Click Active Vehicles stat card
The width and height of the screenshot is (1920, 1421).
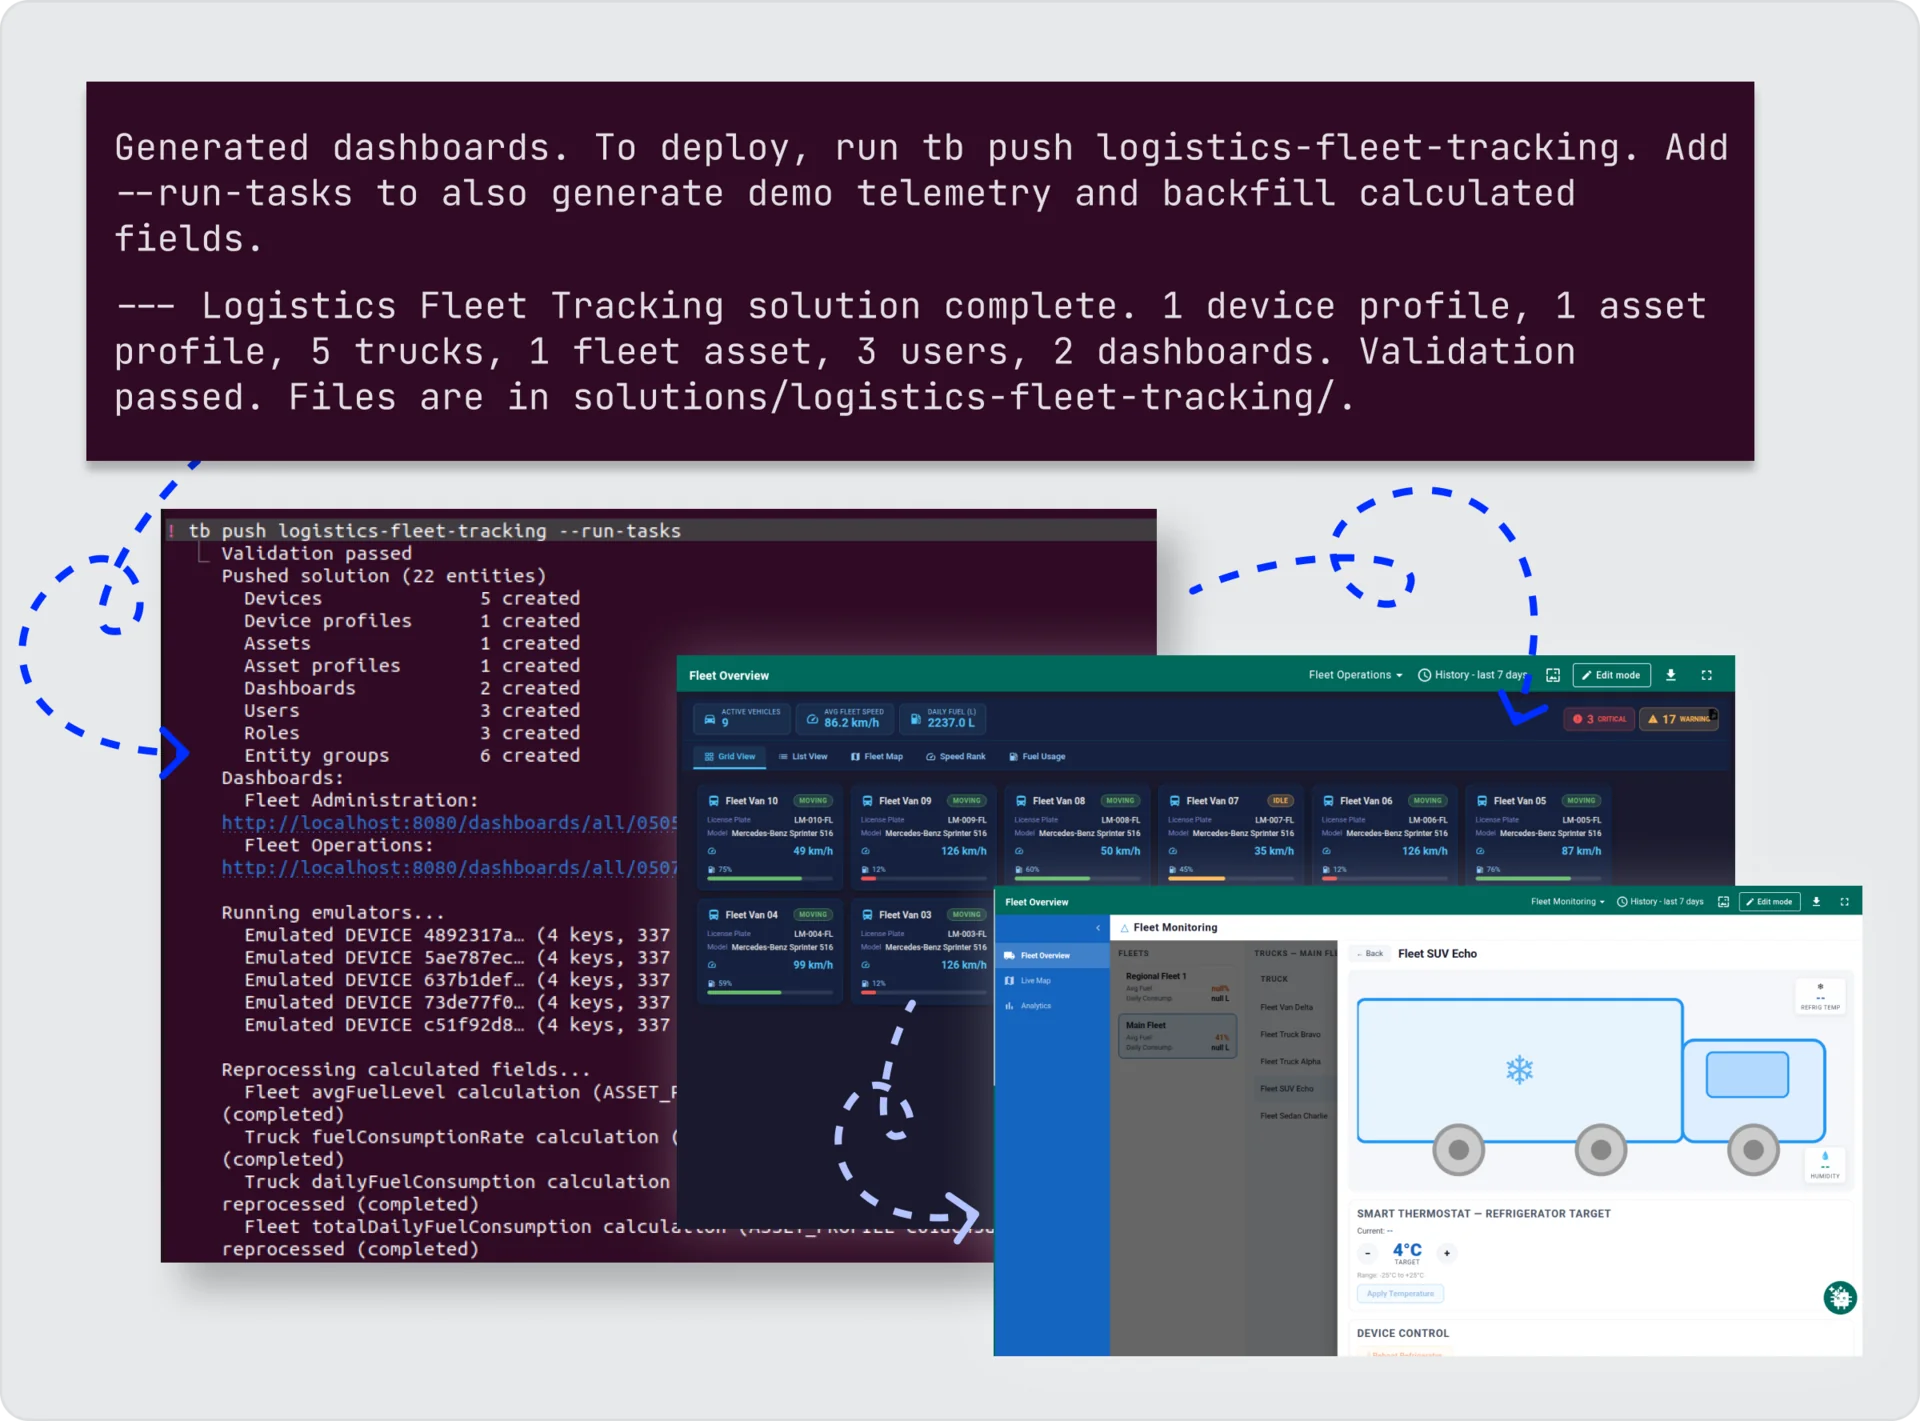(x=742, y=718)
